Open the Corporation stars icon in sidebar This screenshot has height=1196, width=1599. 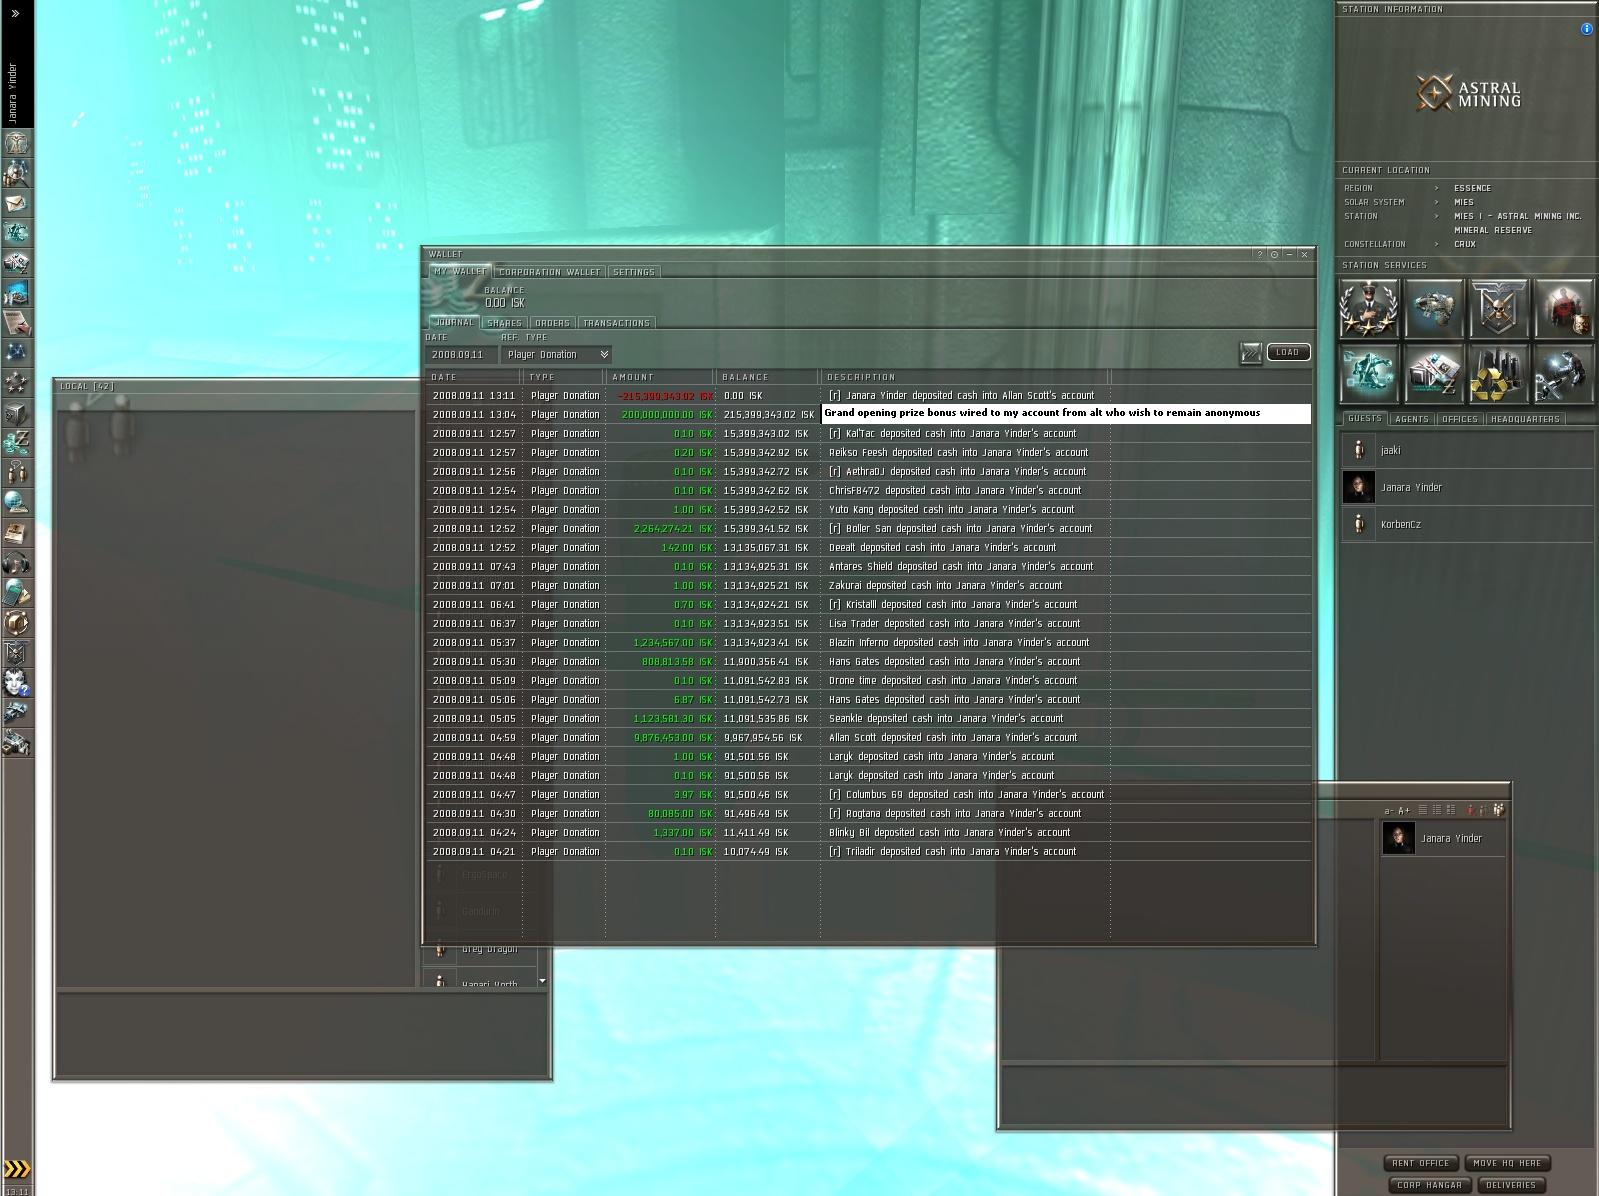[16, 383]
